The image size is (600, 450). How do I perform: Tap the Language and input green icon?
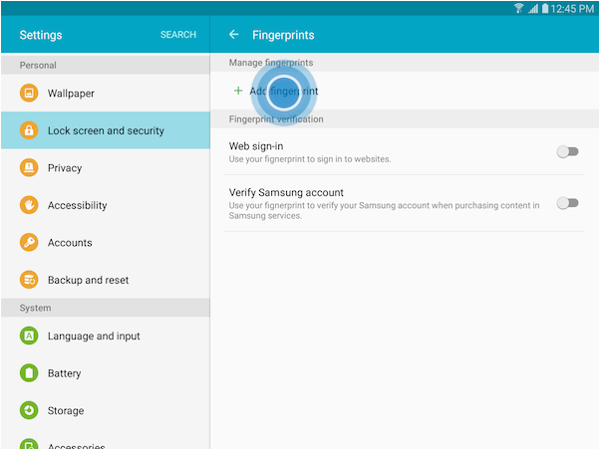point(29,336)
